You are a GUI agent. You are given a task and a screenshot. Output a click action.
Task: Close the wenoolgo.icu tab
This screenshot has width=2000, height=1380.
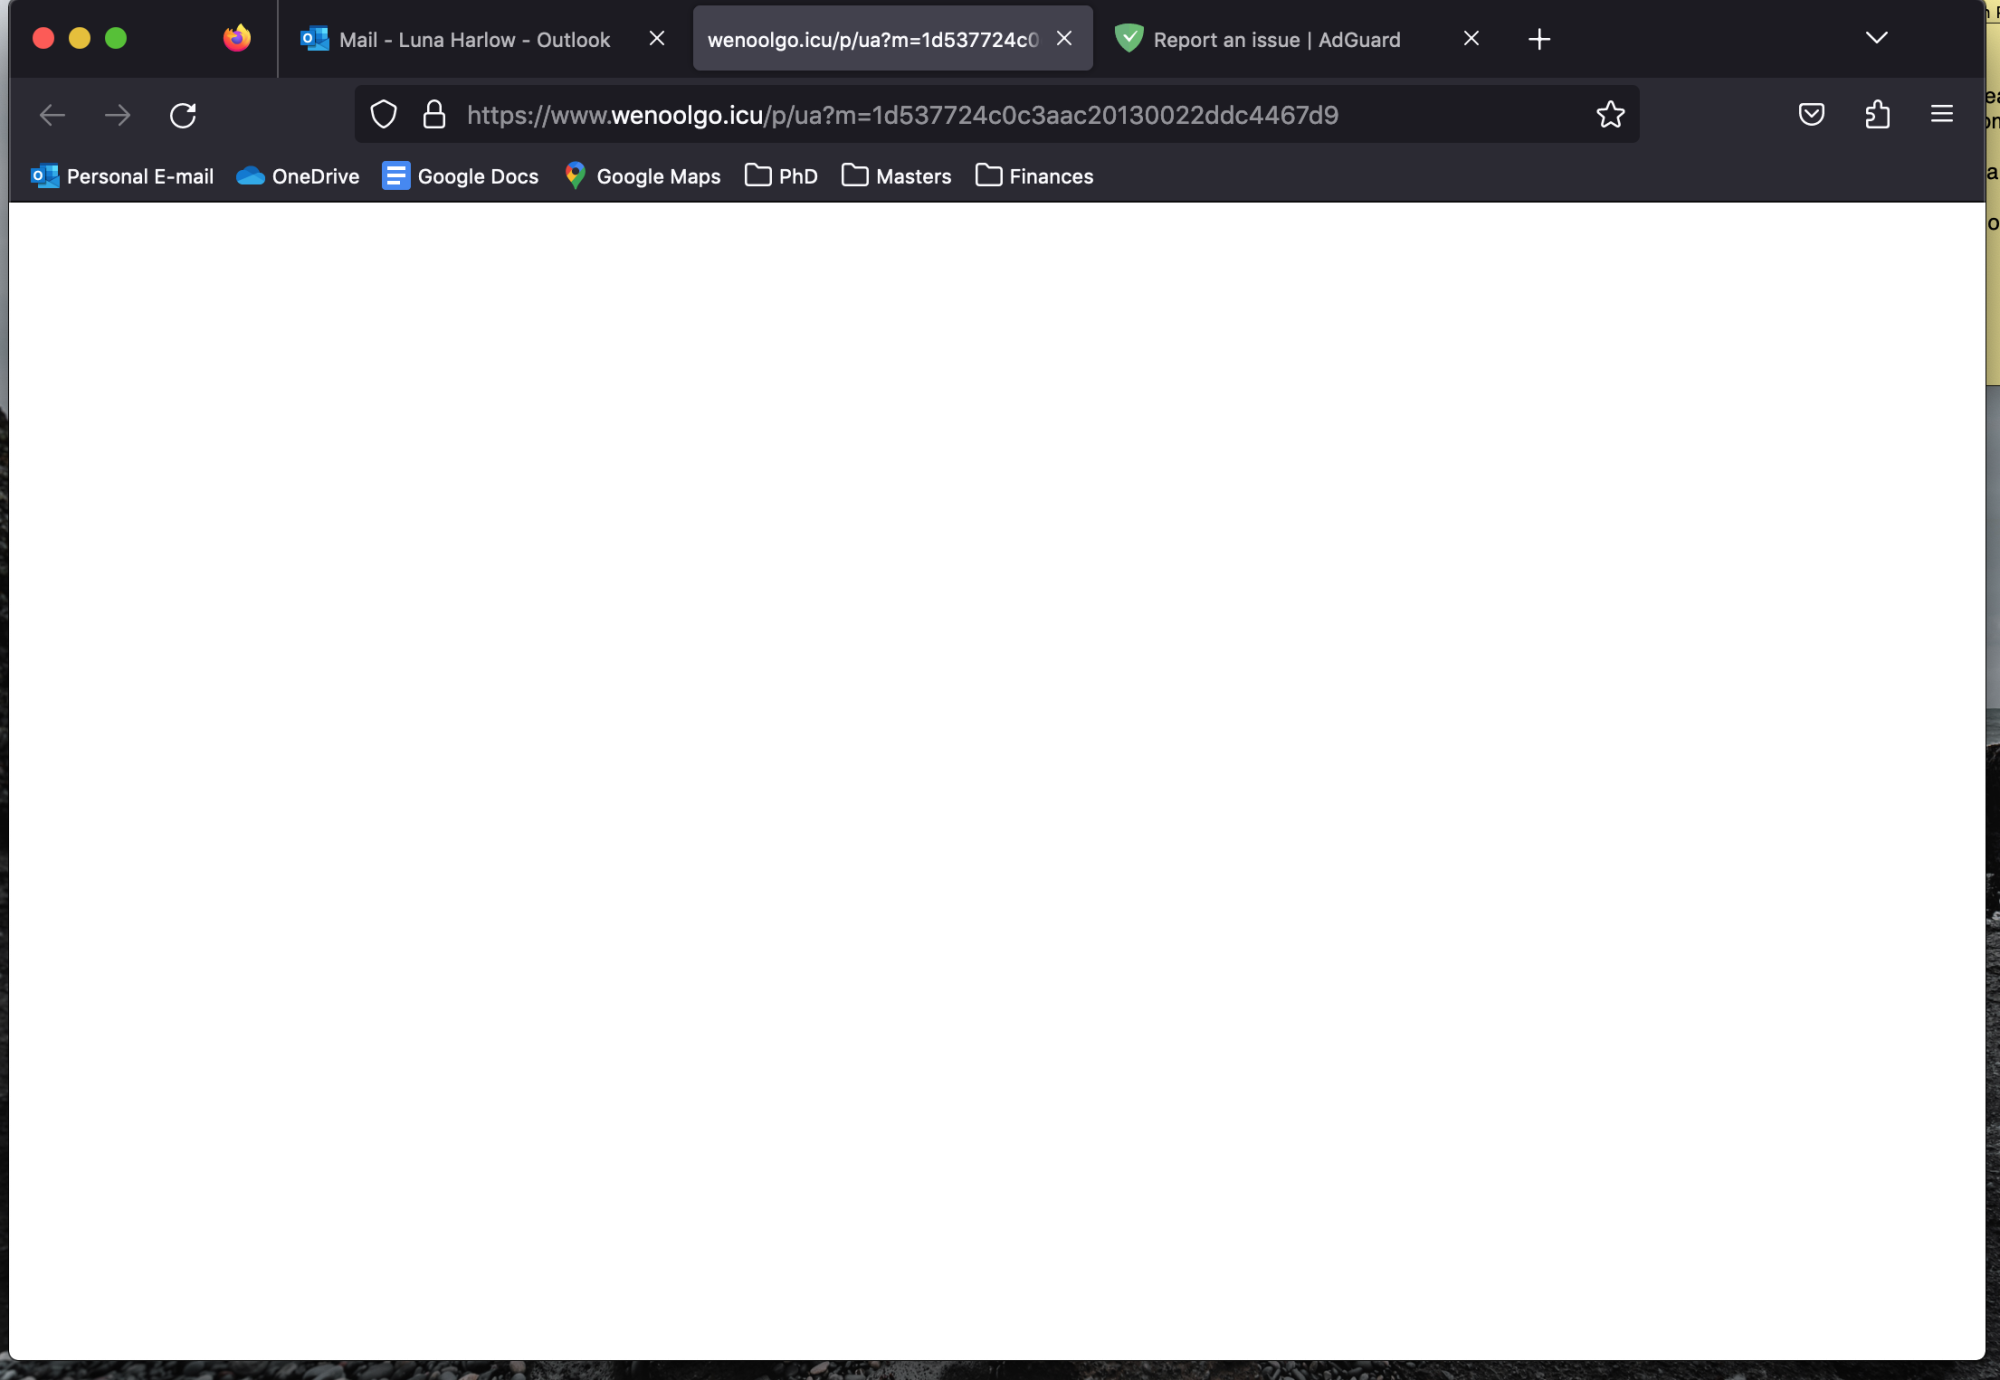[1064, 39]
